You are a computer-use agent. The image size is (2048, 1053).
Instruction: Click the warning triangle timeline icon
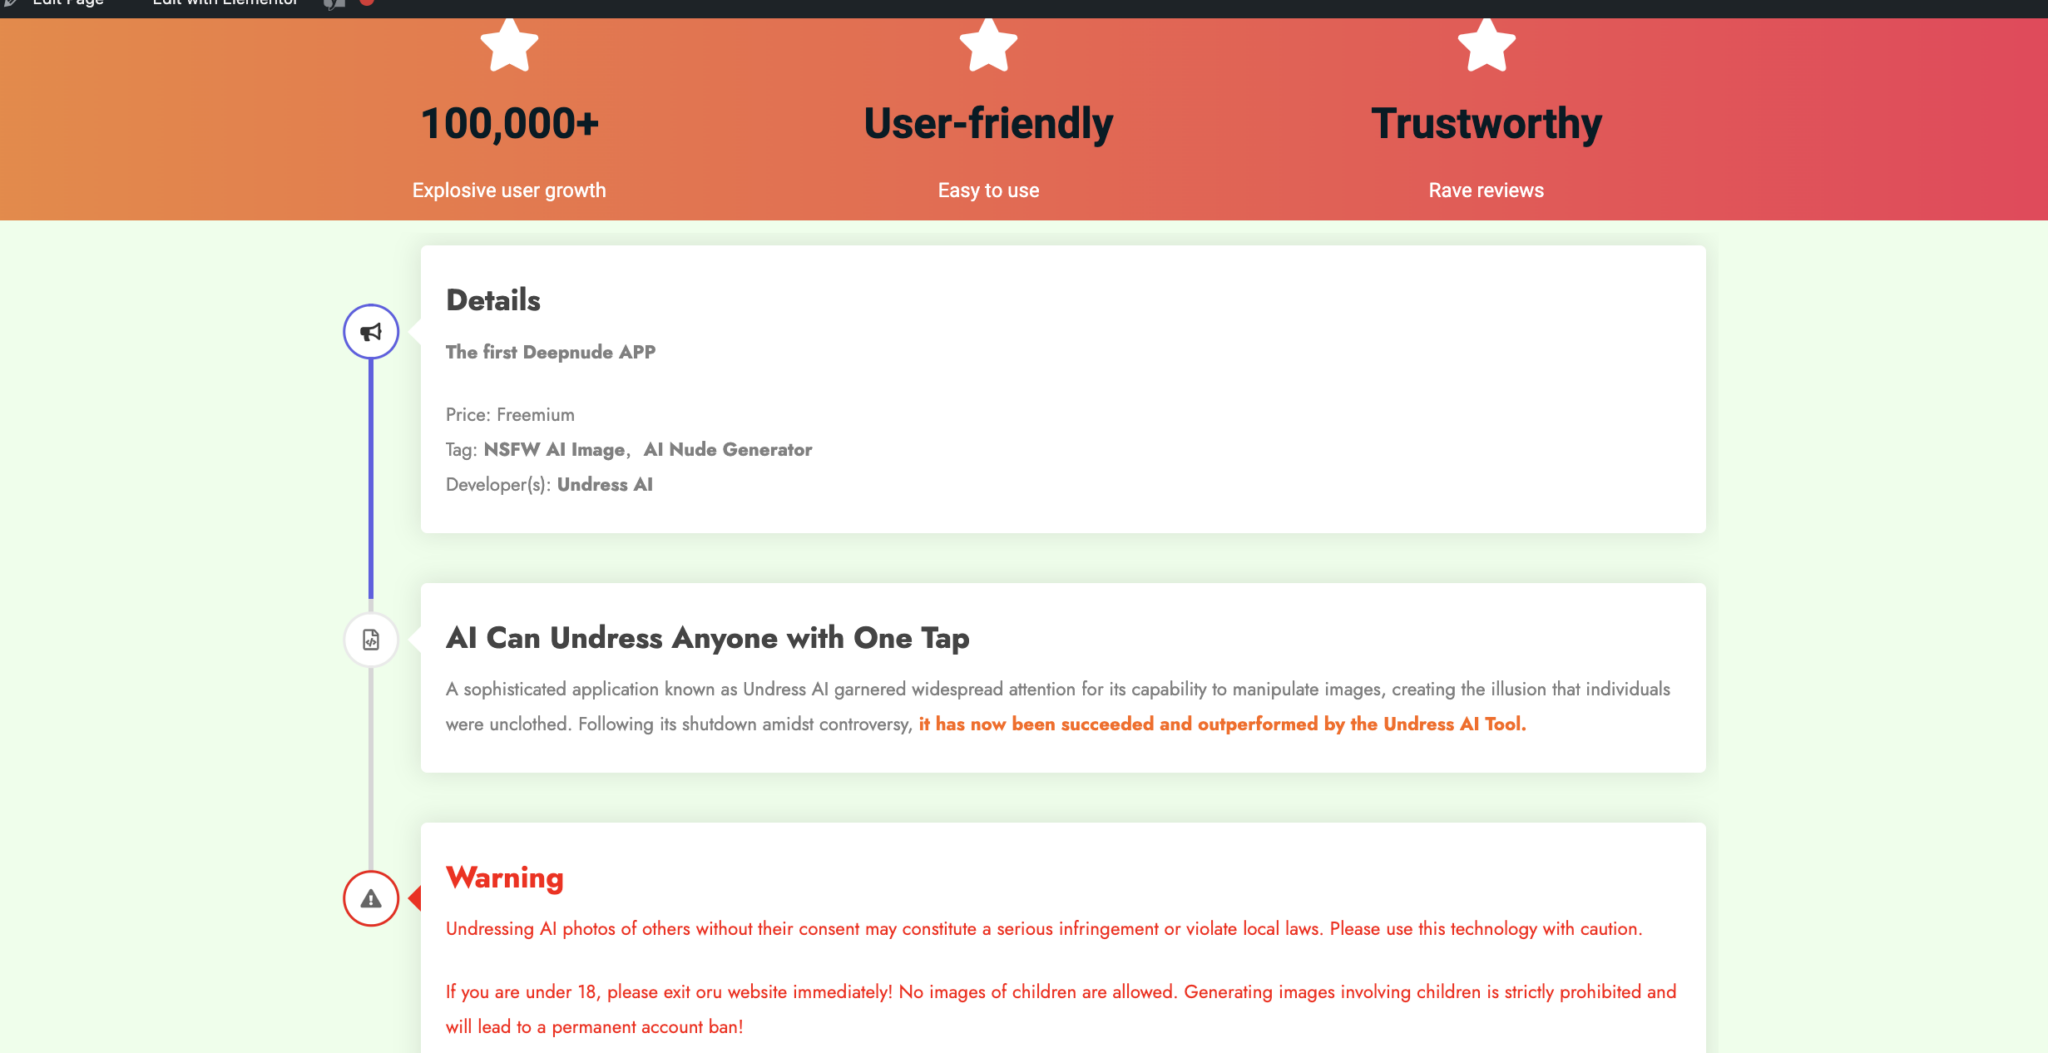(371, 899)
